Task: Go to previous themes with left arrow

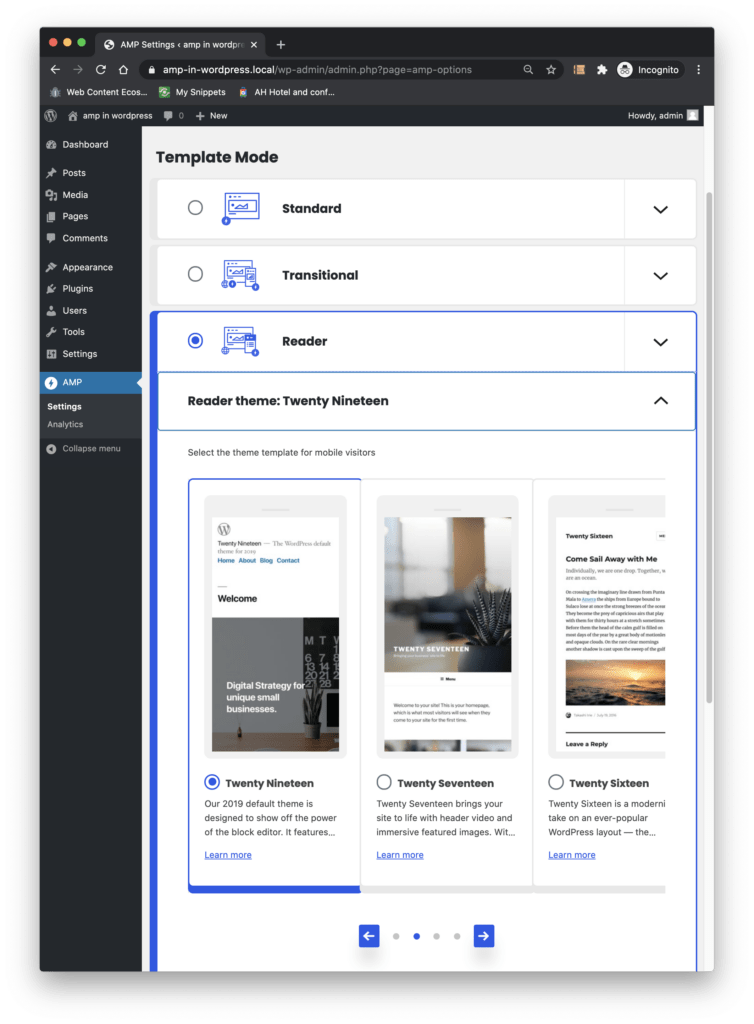Action: coord(369,936)
